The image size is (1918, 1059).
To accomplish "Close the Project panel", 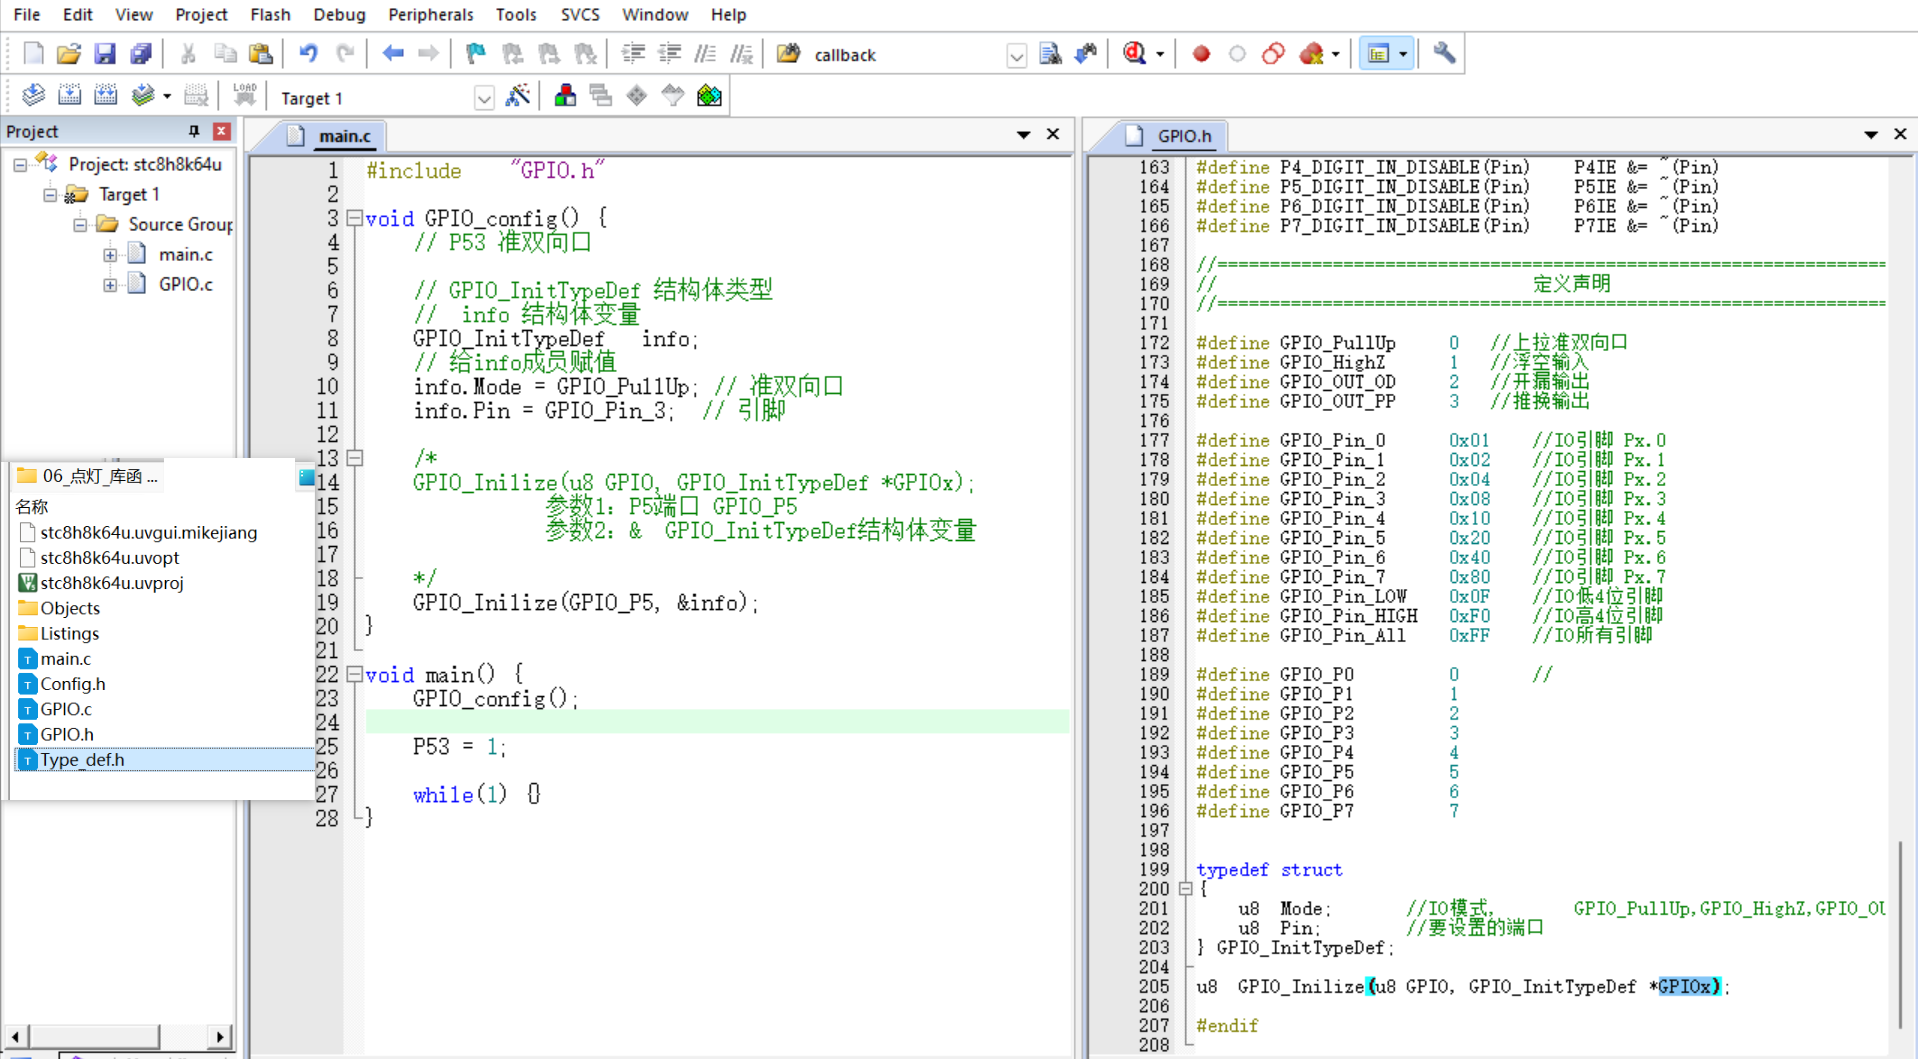I will coord(222,131).
